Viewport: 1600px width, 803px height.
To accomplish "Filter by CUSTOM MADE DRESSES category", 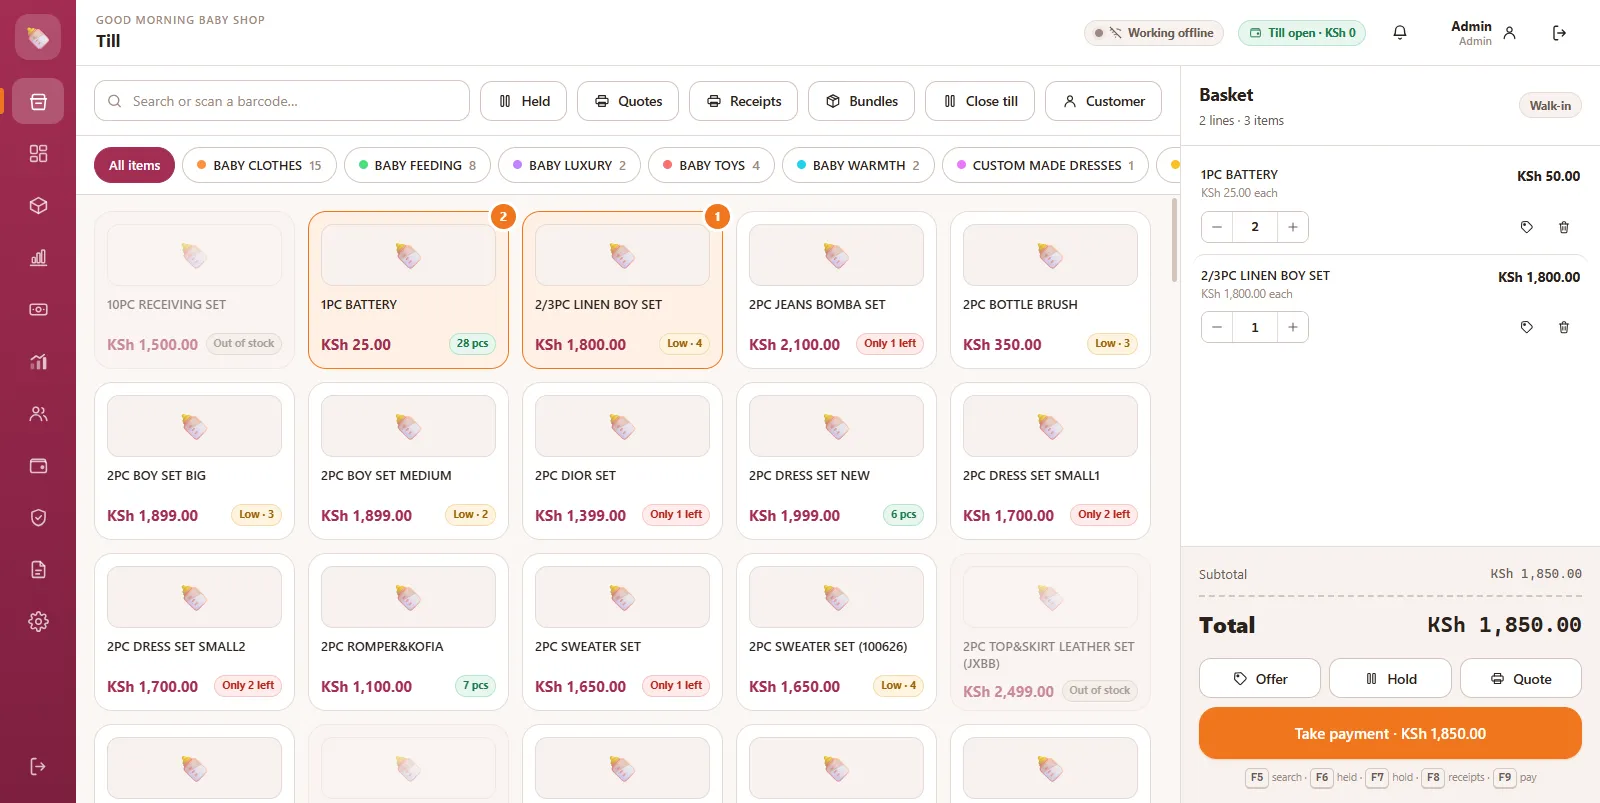I will tap(1045, 165).
